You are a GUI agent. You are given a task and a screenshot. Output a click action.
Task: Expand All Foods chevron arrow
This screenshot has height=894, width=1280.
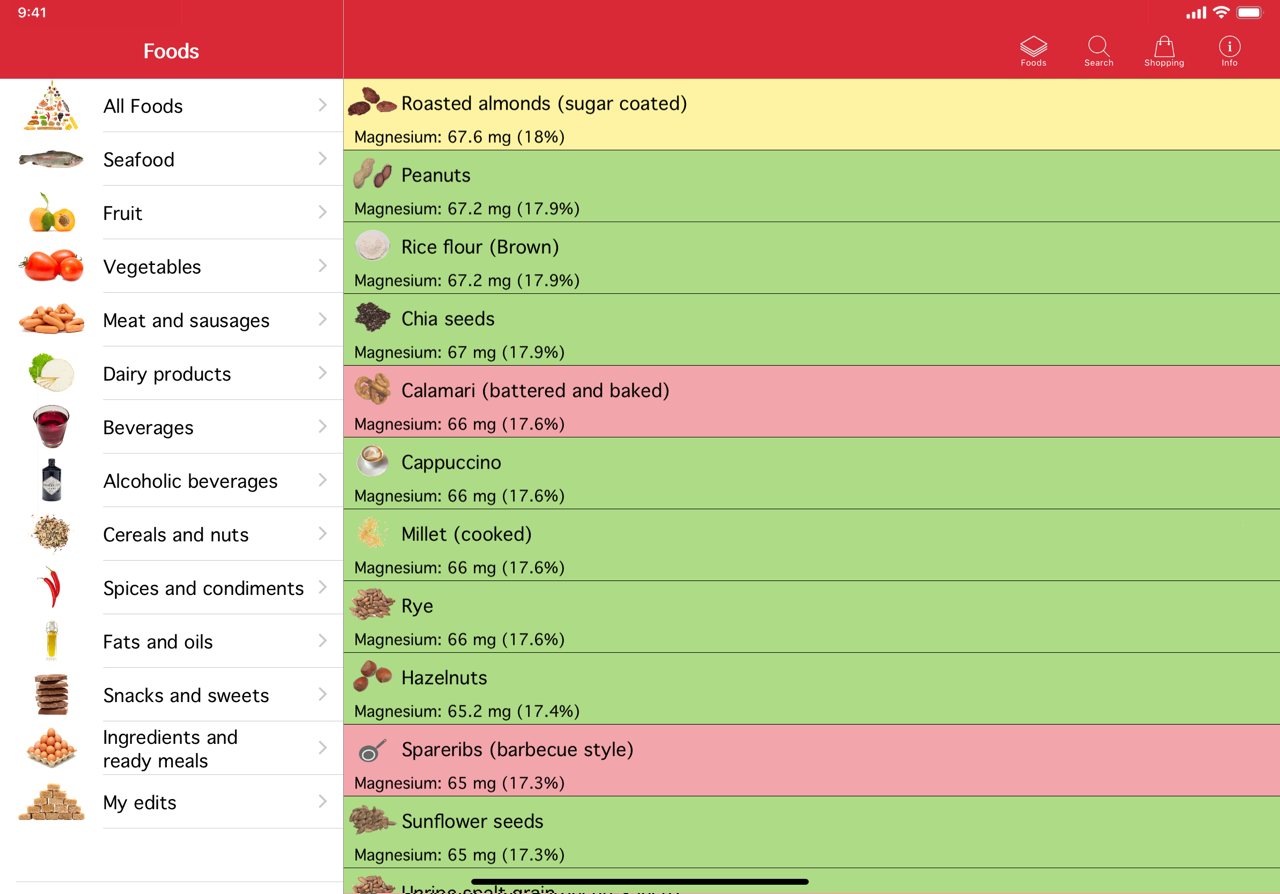(322, 105)
